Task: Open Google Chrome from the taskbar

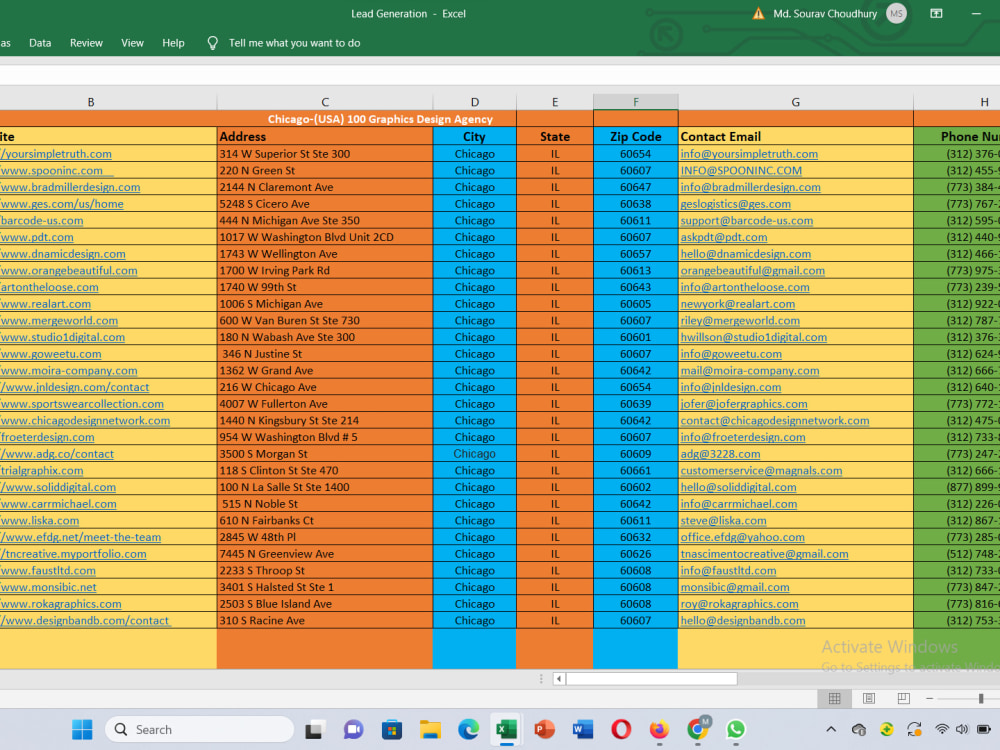Action: (x=698, y=729)
